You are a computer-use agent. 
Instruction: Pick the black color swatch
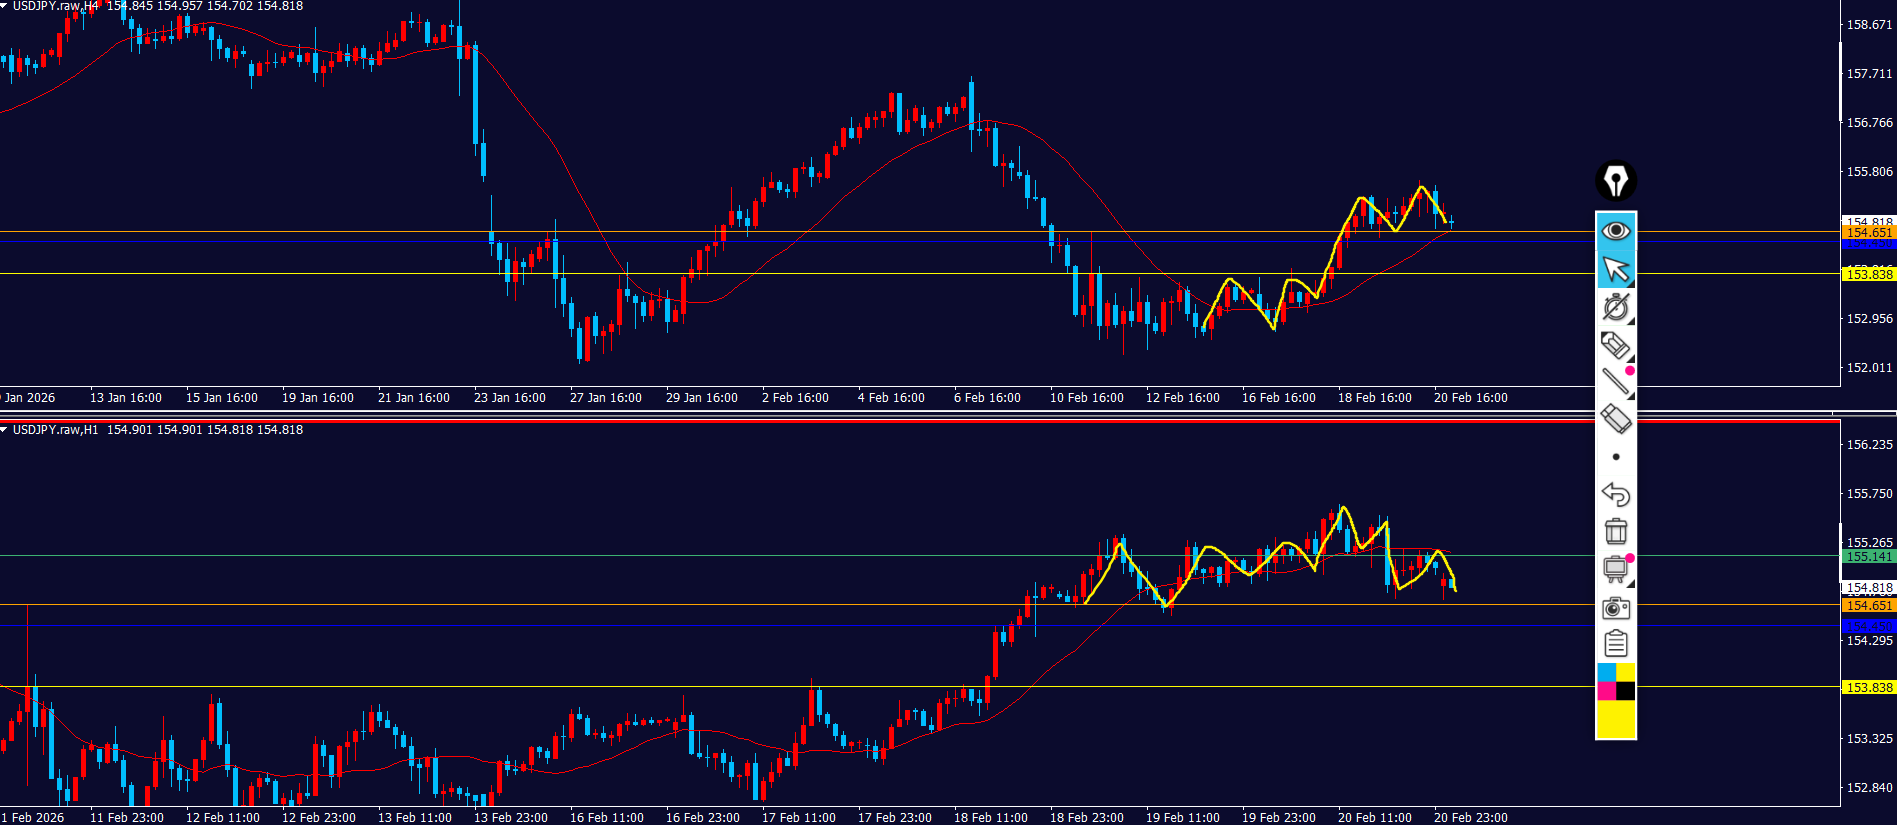click(1626, 691)
